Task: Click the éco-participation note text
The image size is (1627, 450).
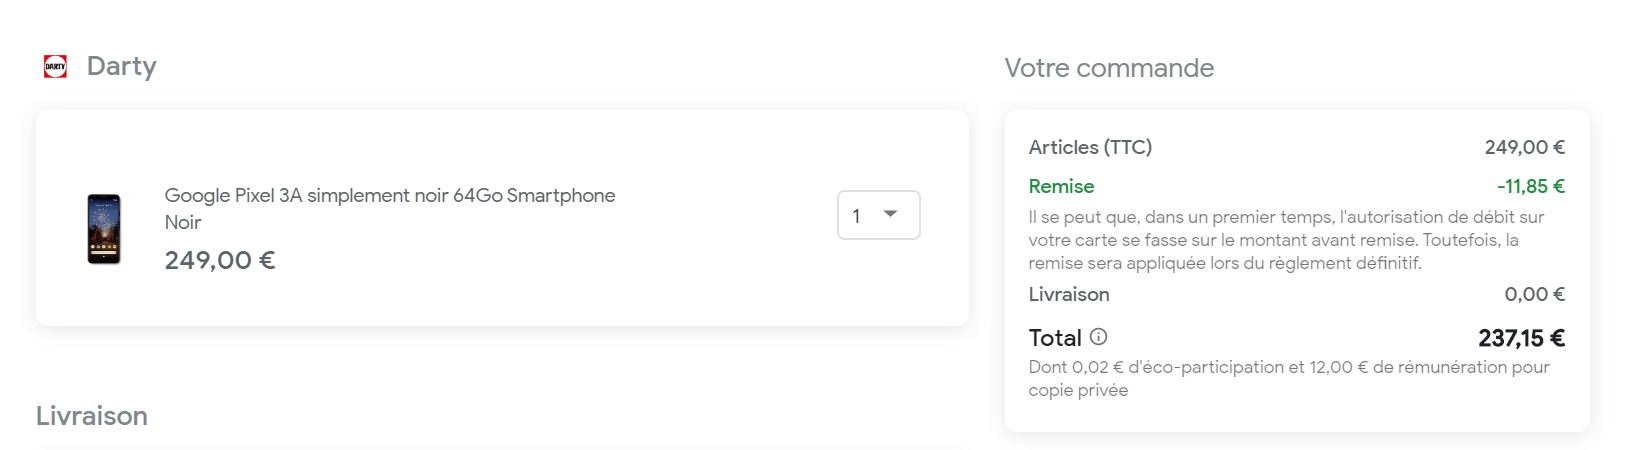Action: (x=1289, y=378)
